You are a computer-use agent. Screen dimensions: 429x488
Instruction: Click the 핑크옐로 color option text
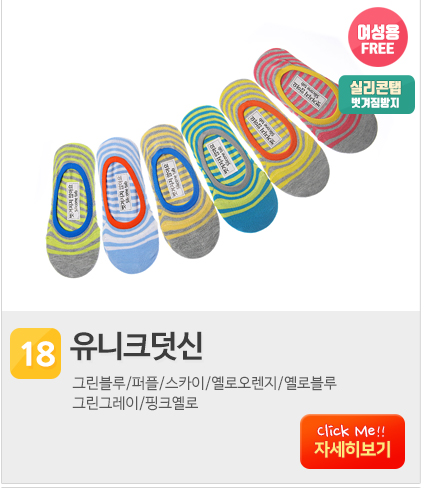point(171,403)
